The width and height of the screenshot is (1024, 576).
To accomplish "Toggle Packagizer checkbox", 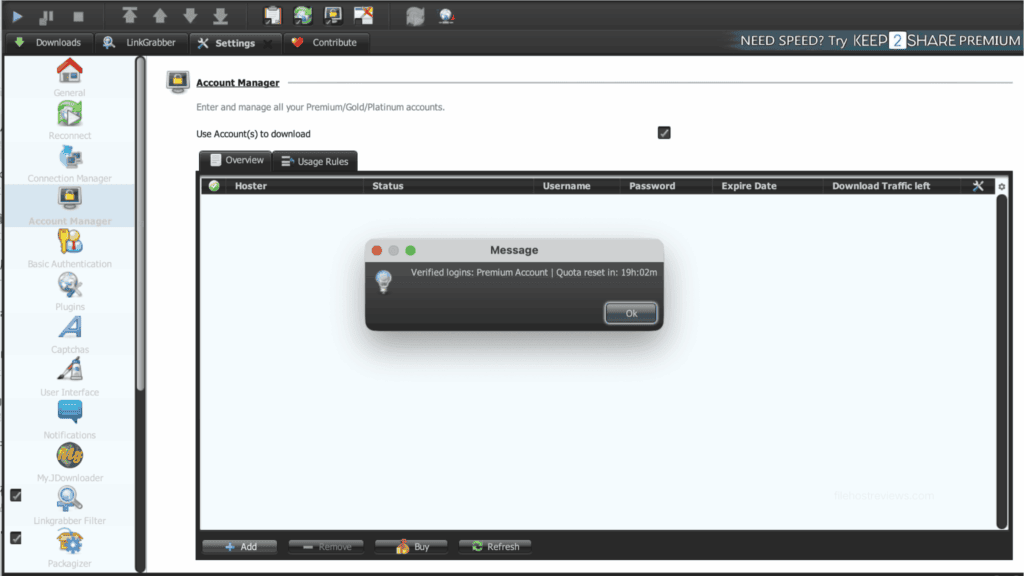I will tap(16, 538).
